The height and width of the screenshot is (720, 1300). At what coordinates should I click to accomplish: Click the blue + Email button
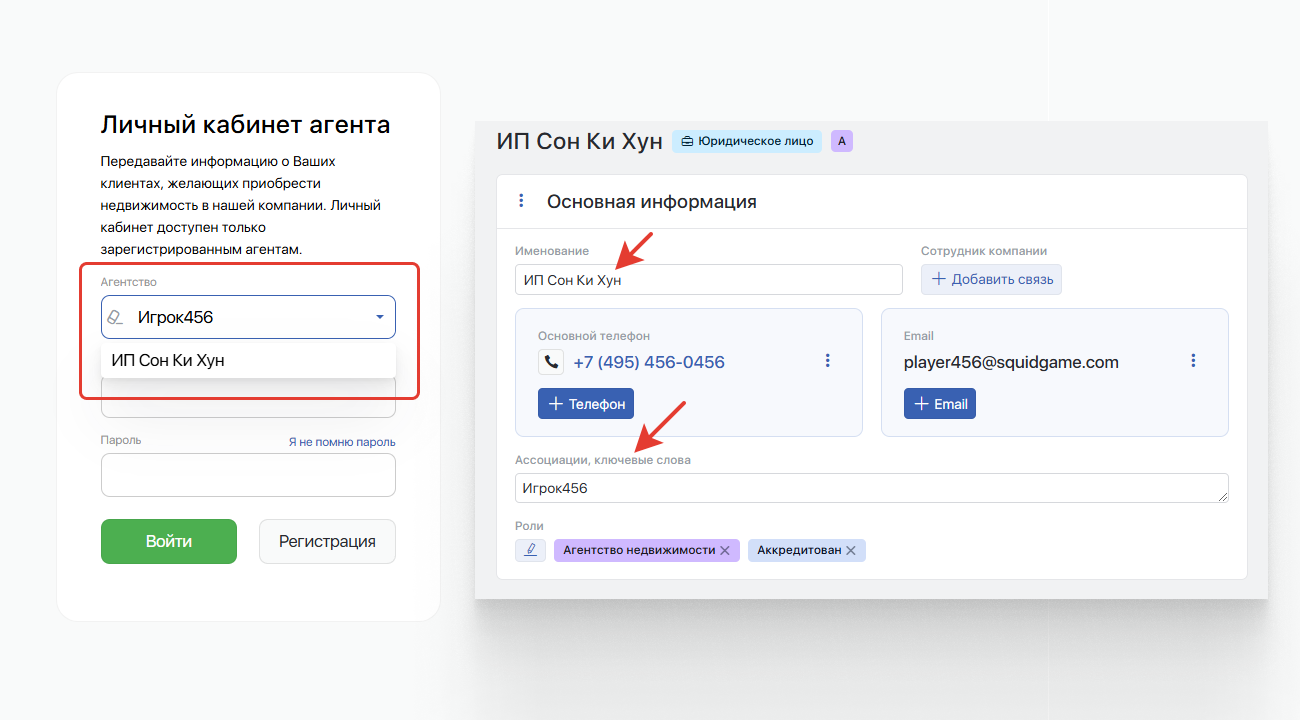pyautogui.click(x=939, y=404)
